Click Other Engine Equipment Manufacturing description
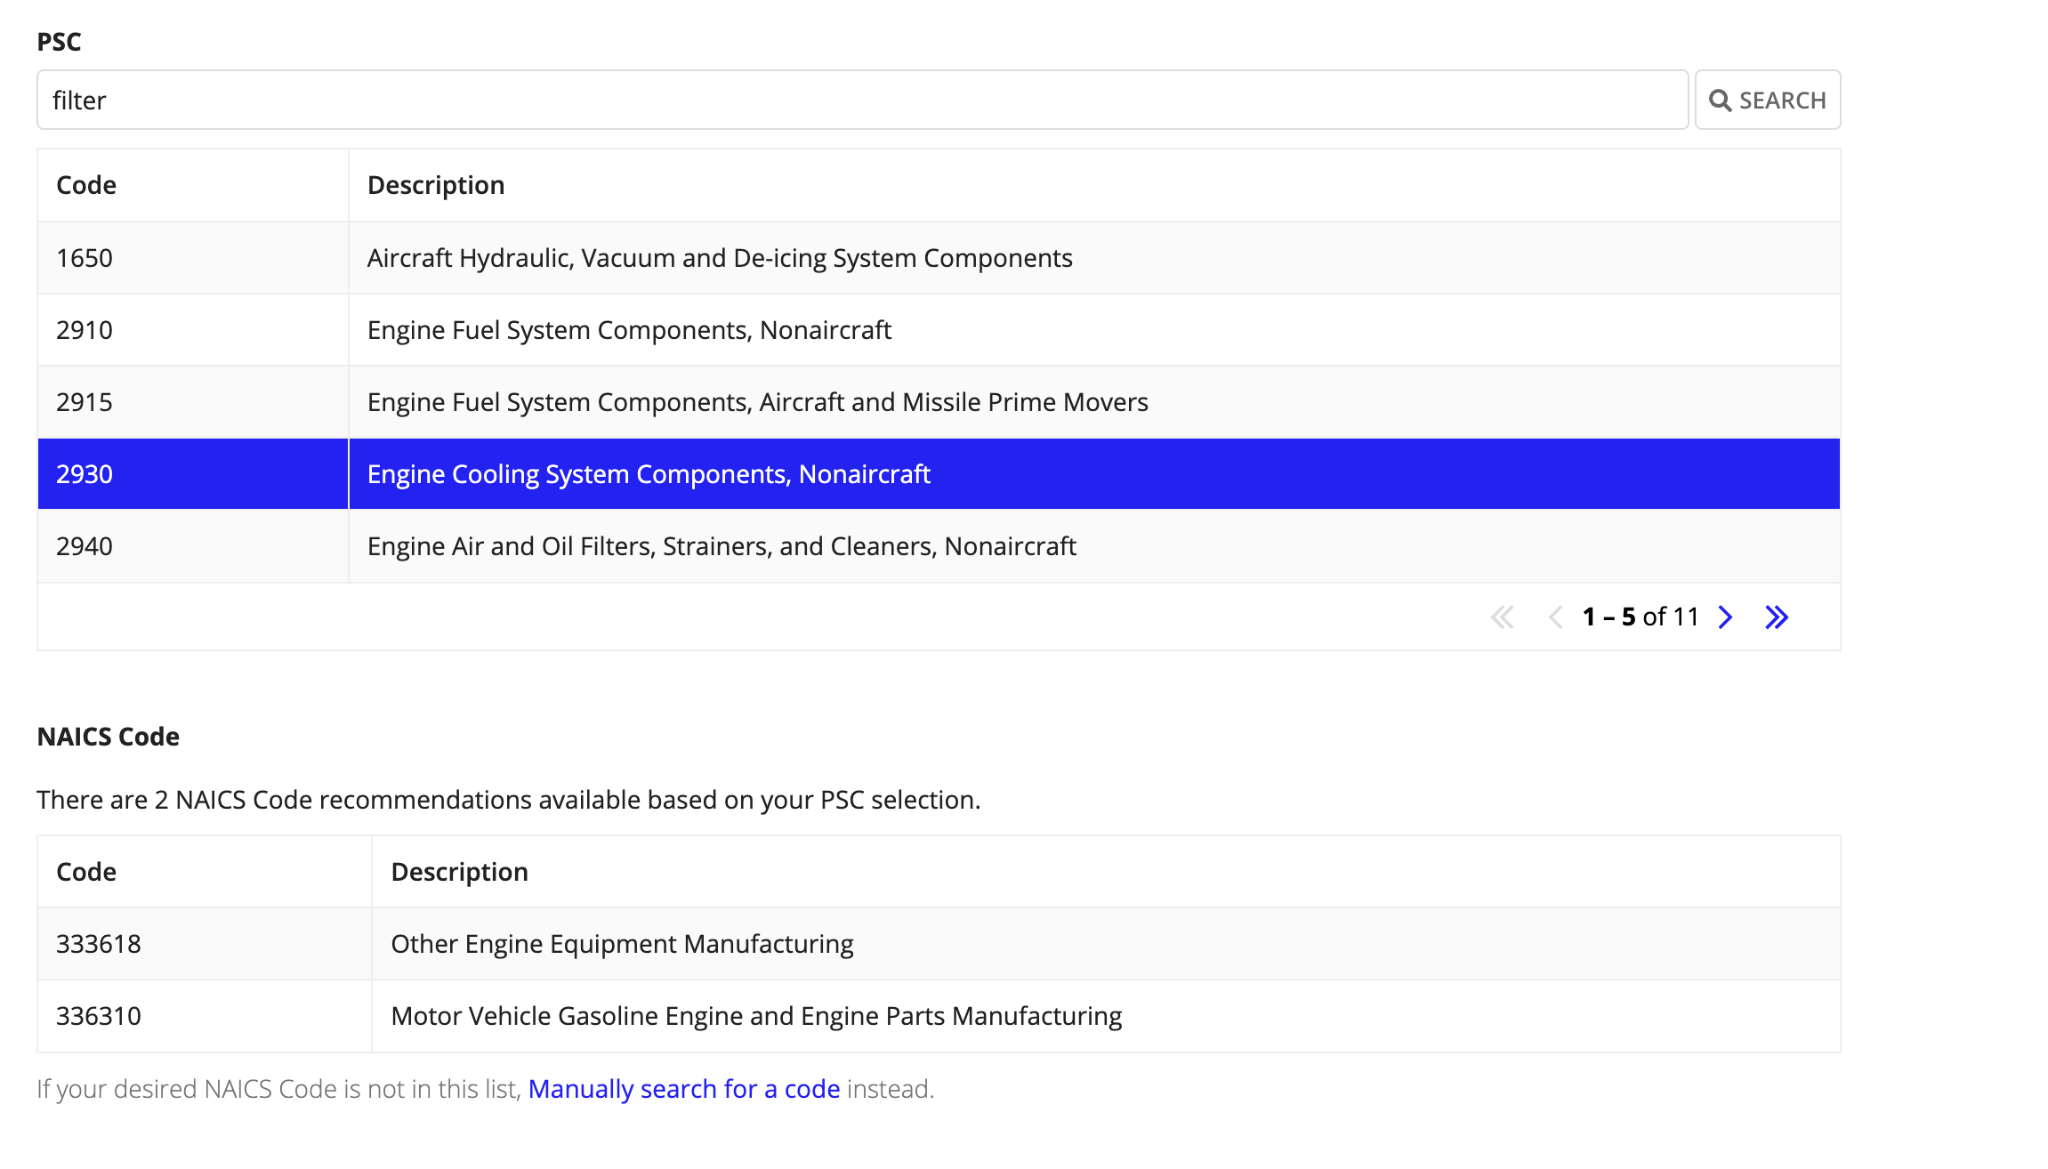 pos(622,944)
